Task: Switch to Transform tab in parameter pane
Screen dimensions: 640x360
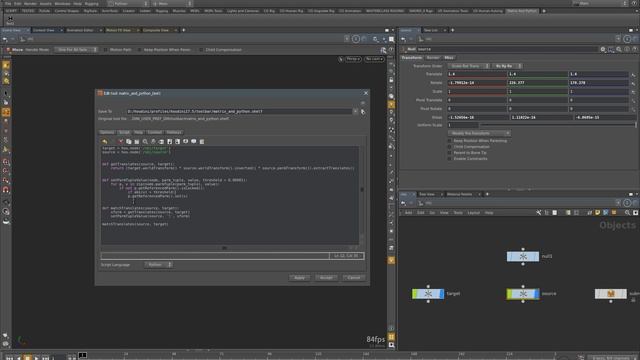Action: coord(411,58)
